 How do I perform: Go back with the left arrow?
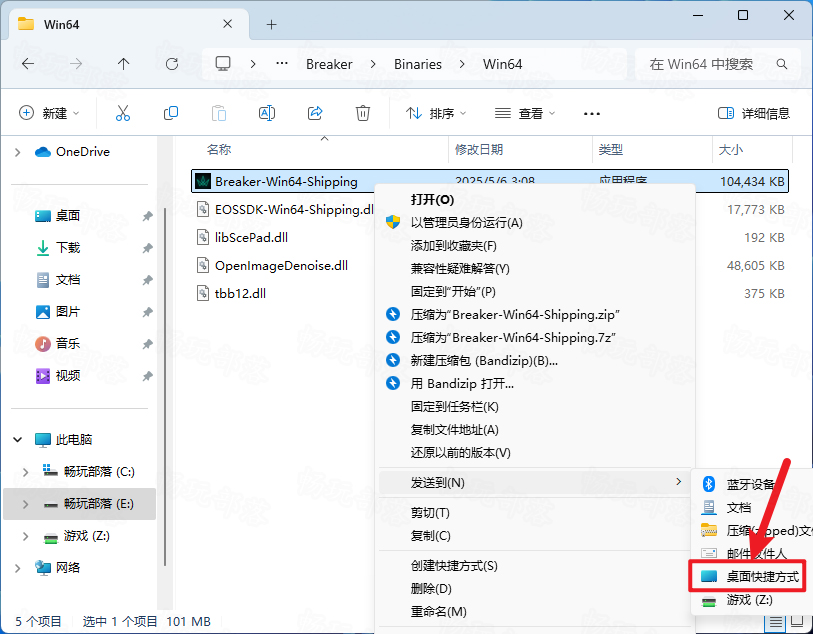click(28, 64)
